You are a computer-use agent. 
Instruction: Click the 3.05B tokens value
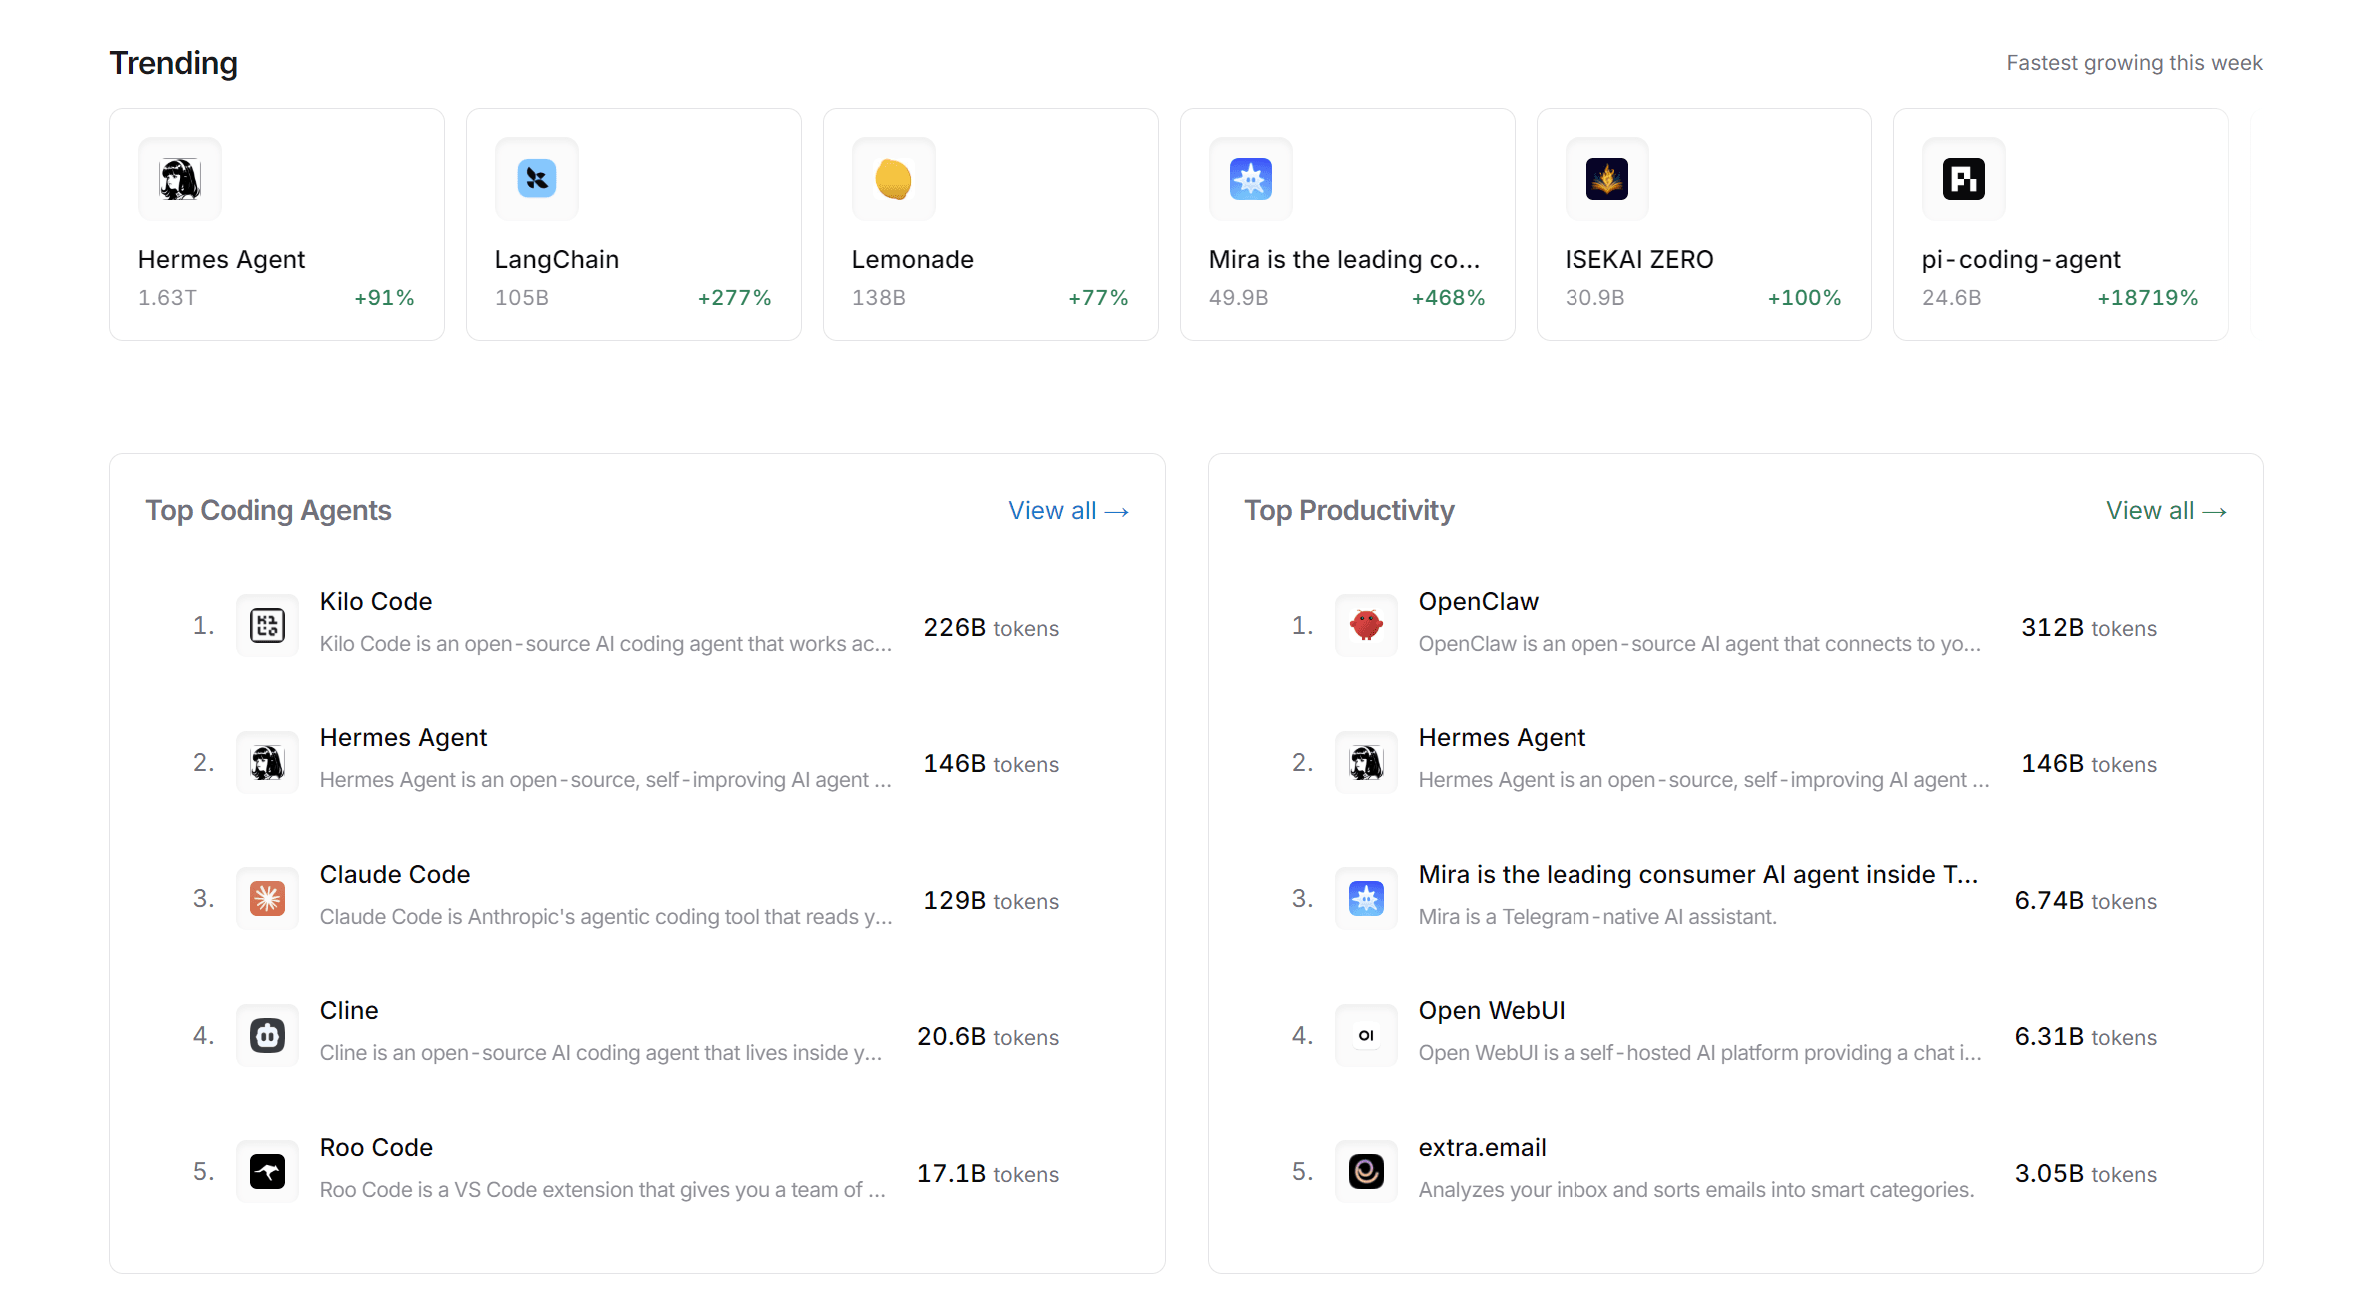point(2086,1174)
